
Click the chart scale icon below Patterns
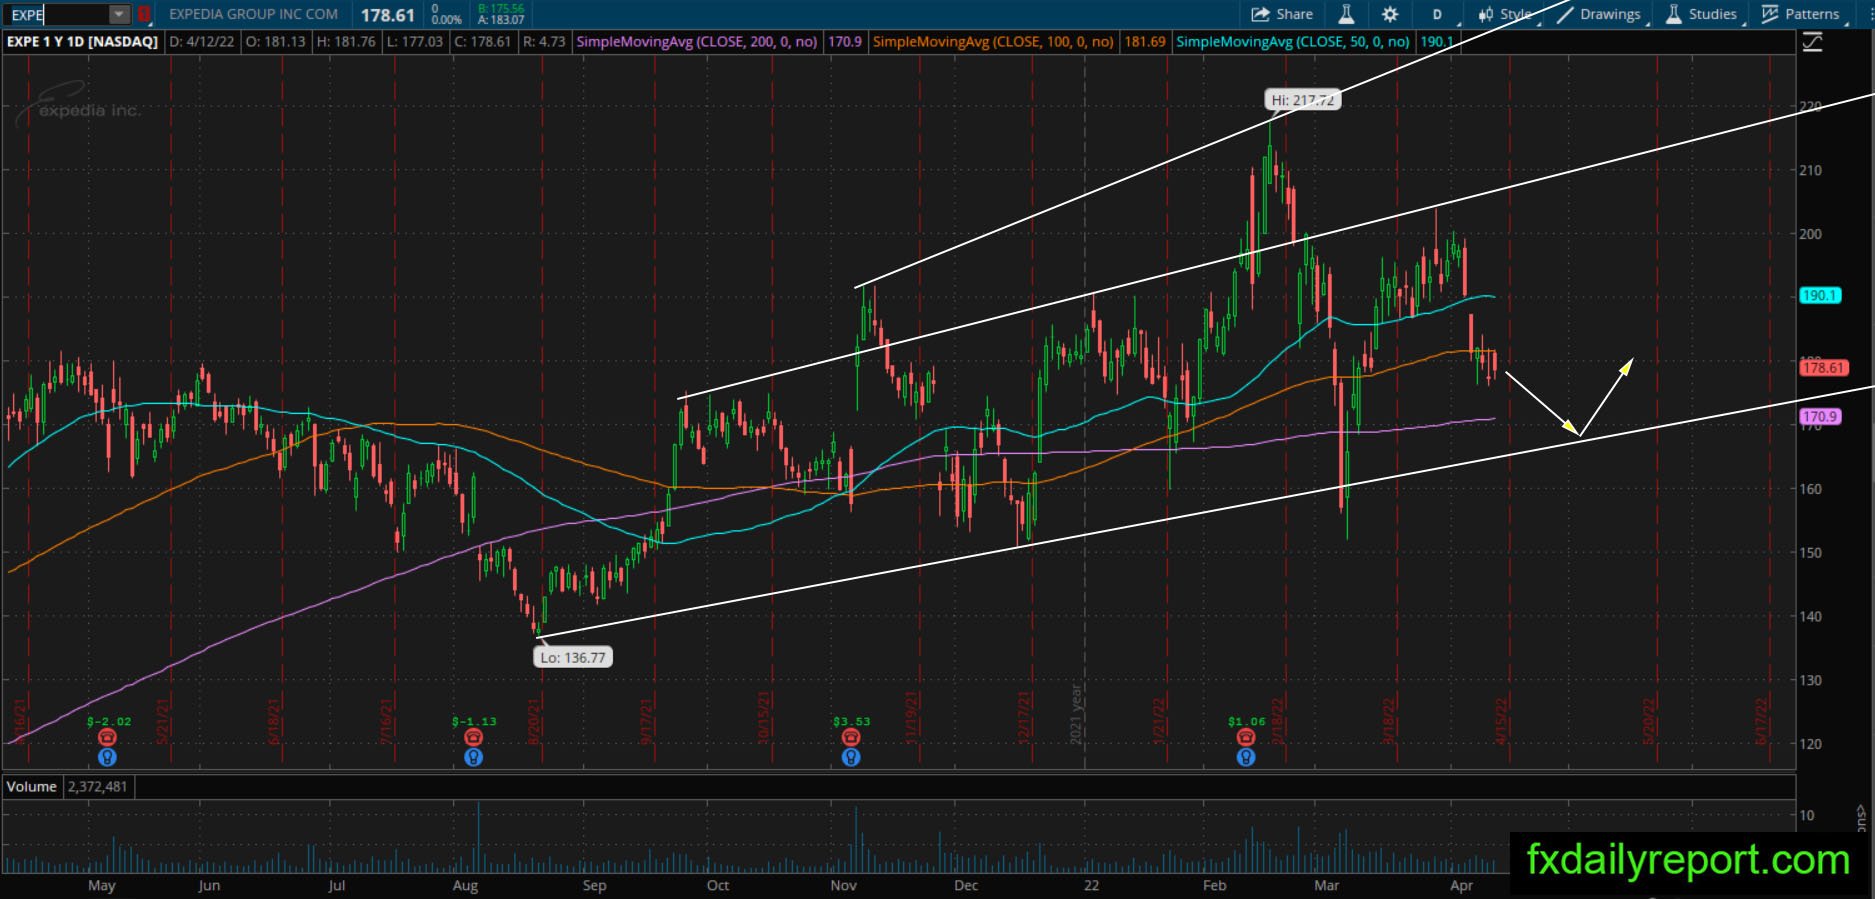[1811, 42]
